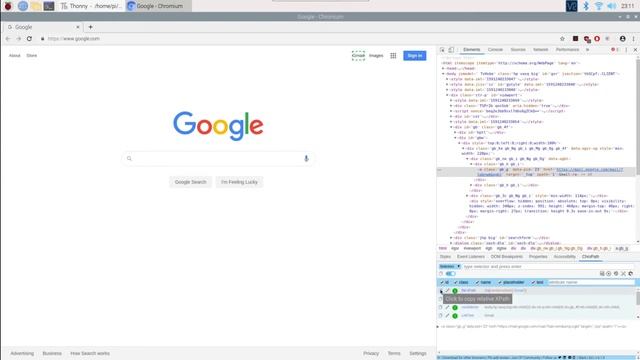Open the Accessibility sidebar tab

coord(564,257)
